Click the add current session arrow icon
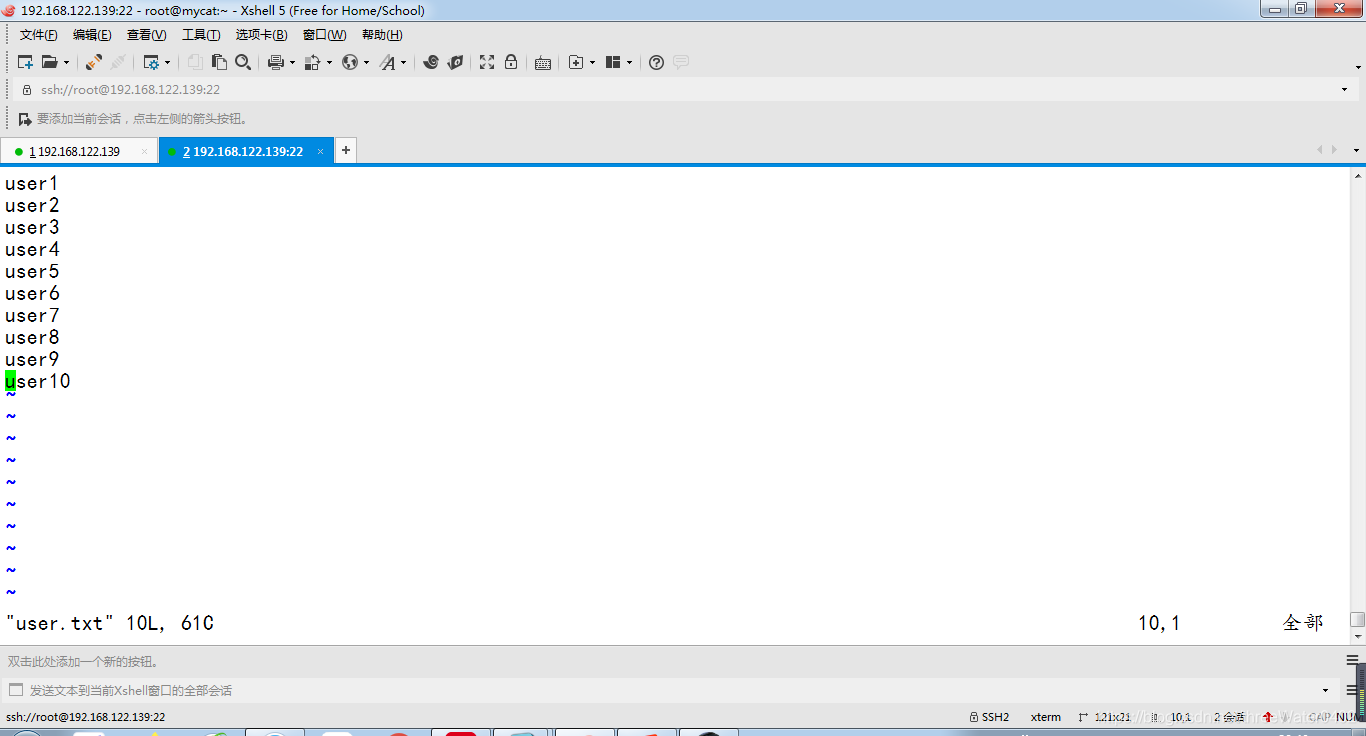Viewport: 1366px width, 736px height. point(25,119)
